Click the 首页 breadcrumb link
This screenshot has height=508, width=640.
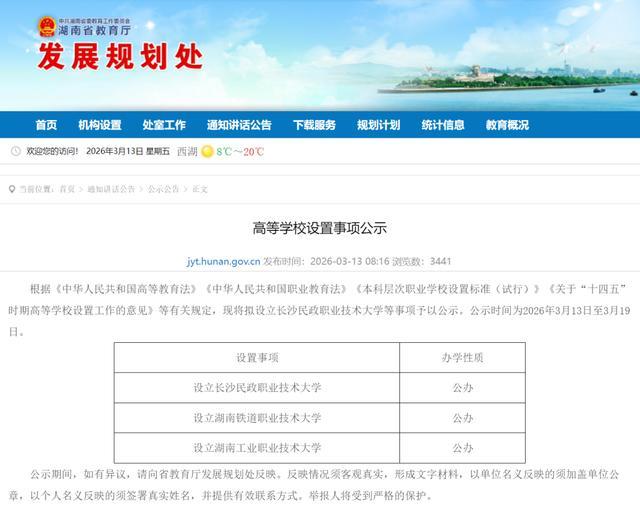(67, 189)
